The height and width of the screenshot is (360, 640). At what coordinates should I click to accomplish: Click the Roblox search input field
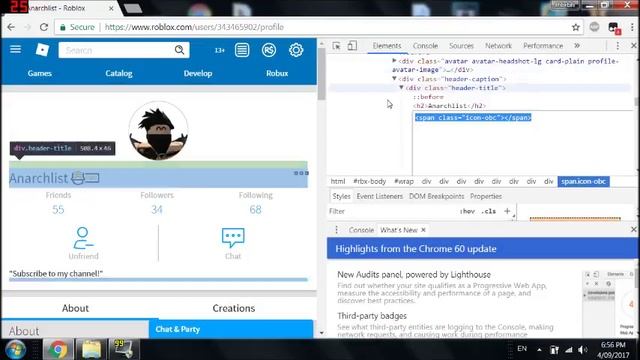coord(124,50)
